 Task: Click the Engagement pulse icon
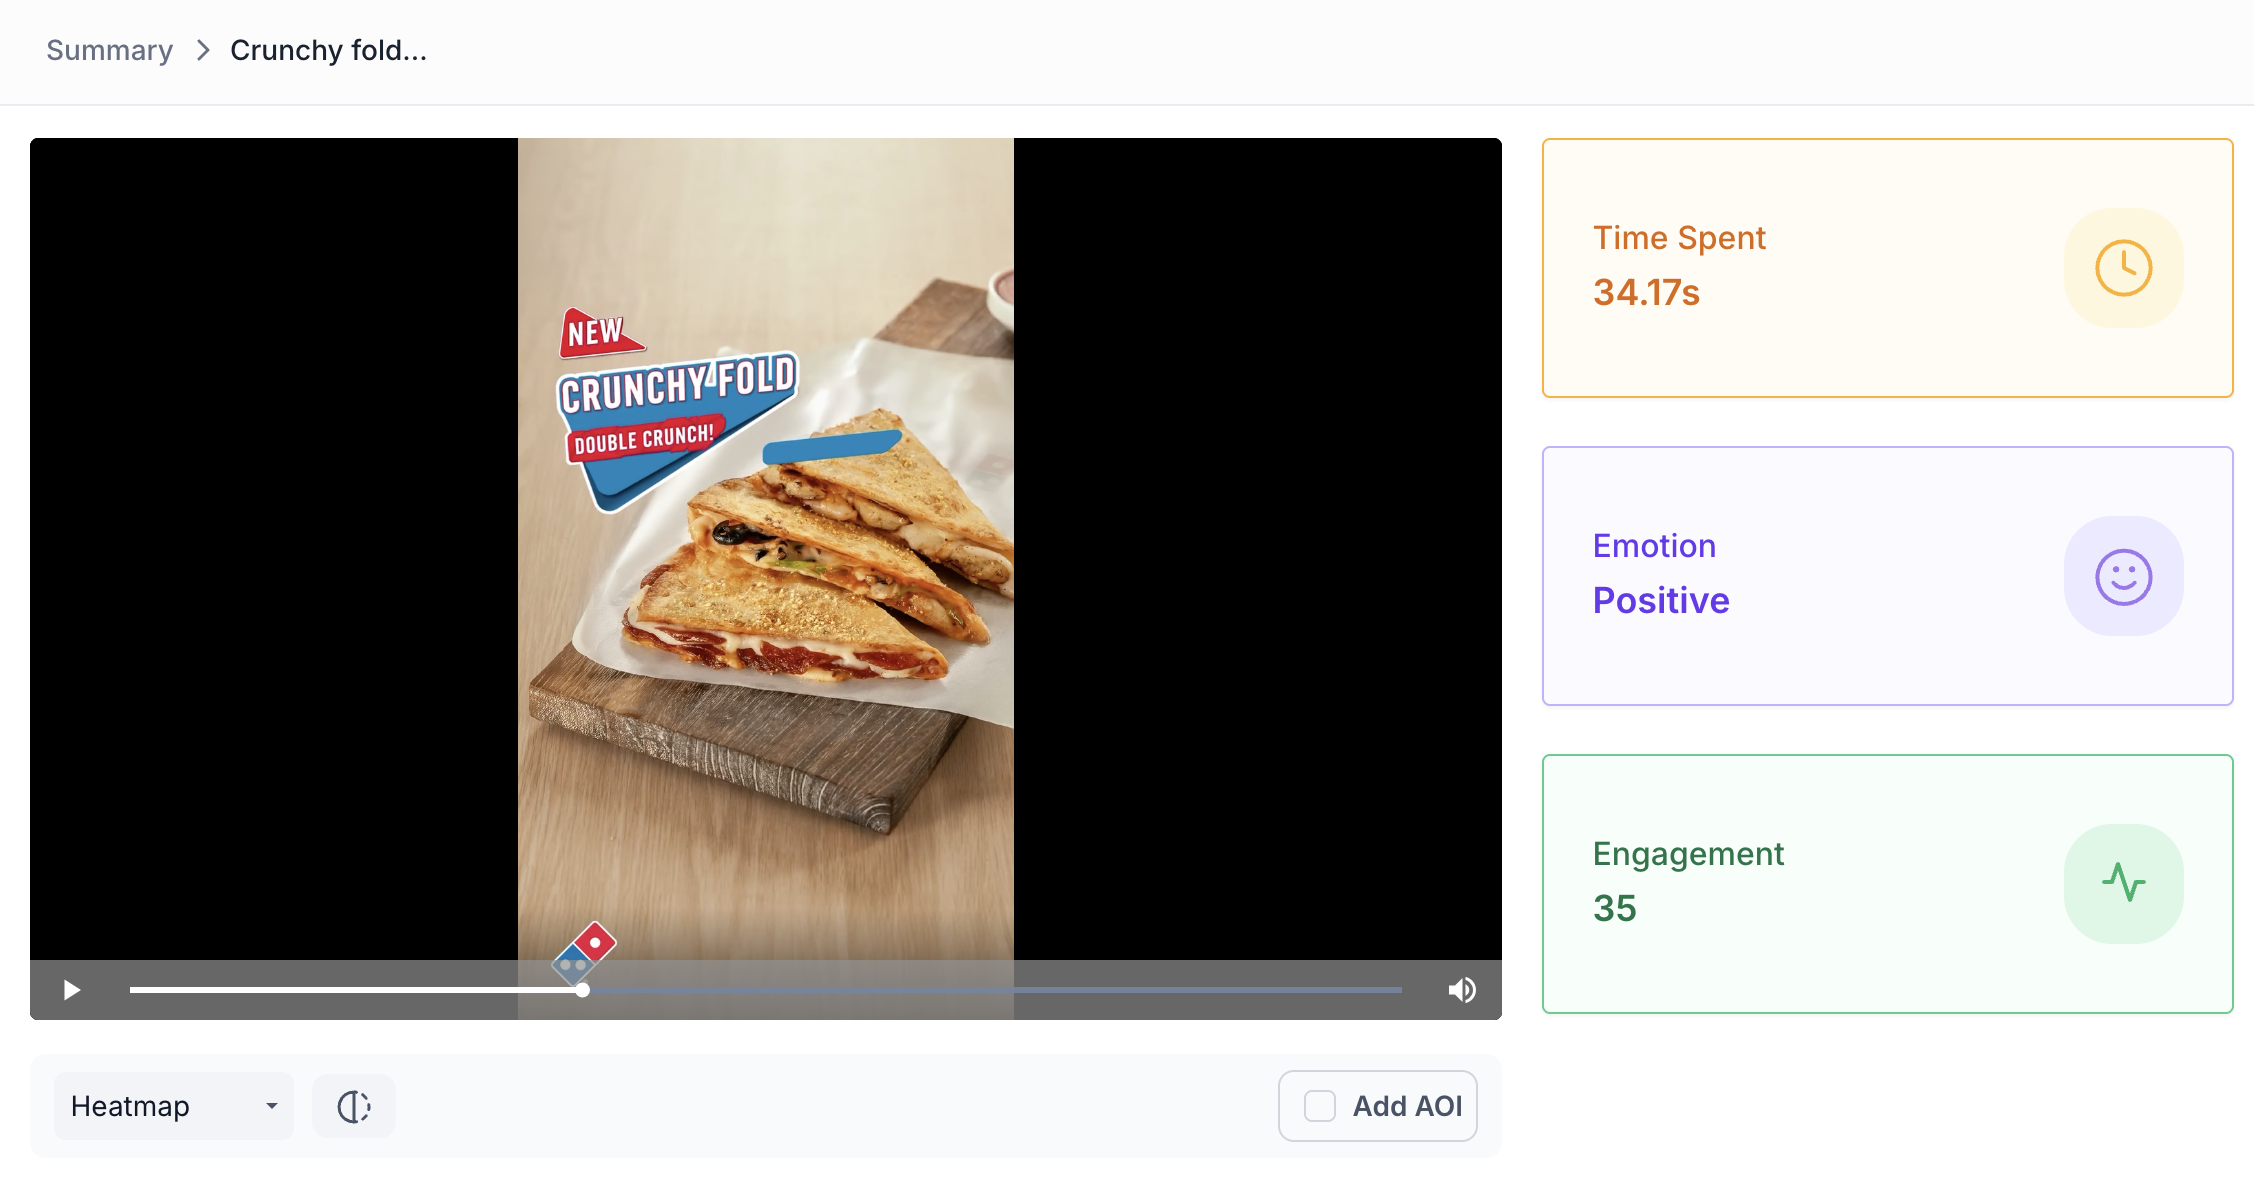coord(2123,884)
